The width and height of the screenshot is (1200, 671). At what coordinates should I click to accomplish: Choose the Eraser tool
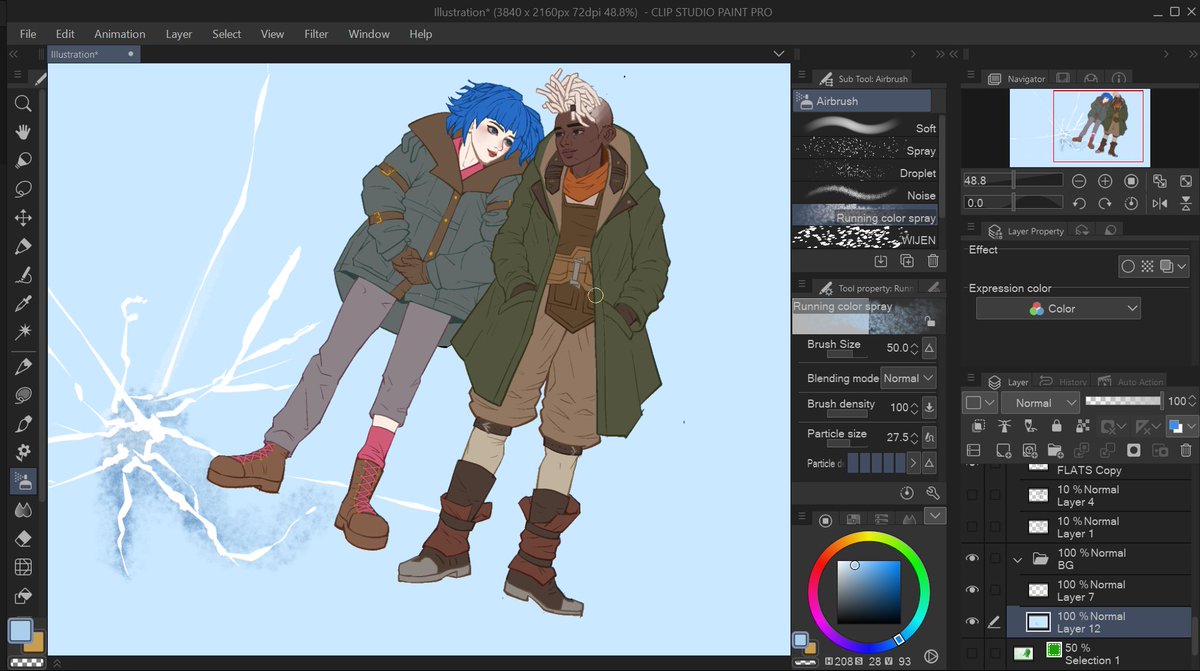pyautogui.click(x=22, y=538)
